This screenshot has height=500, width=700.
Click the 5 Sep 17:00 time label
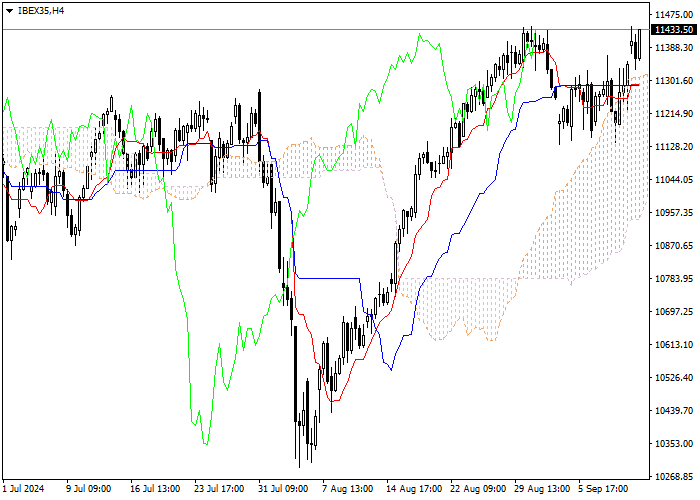click(x=603, y=489)
